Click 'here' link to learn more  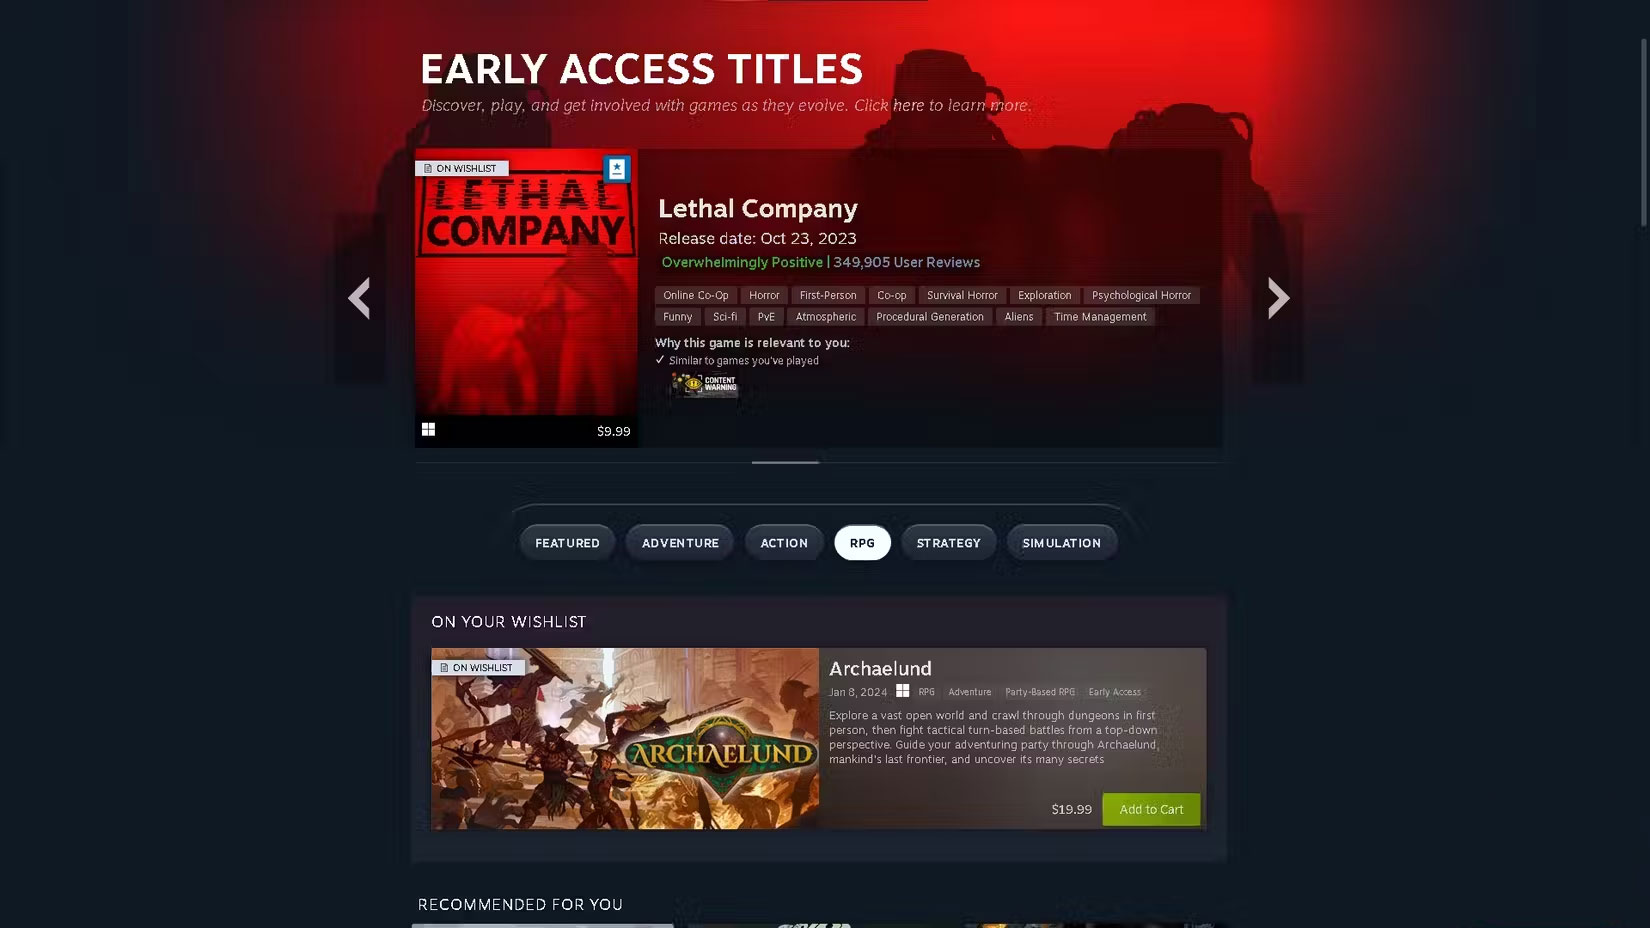coord(908,105)
